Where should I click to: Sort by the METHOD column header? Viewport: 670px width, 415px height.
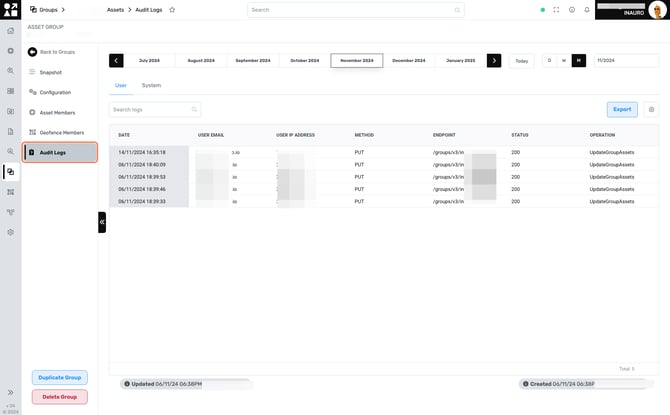pyautogui.click(x=364, y=135)
